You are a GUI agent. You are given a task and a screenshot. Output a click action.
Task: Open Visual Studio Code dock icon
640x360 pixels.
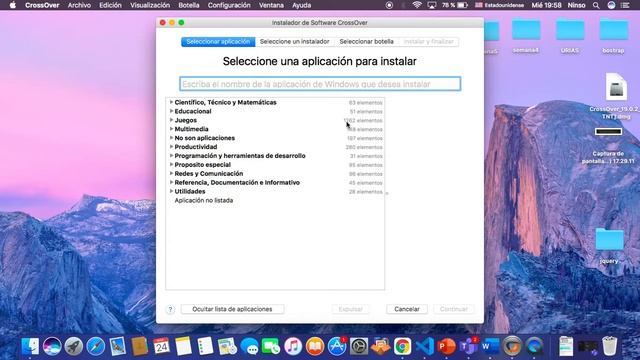(424, 347)
